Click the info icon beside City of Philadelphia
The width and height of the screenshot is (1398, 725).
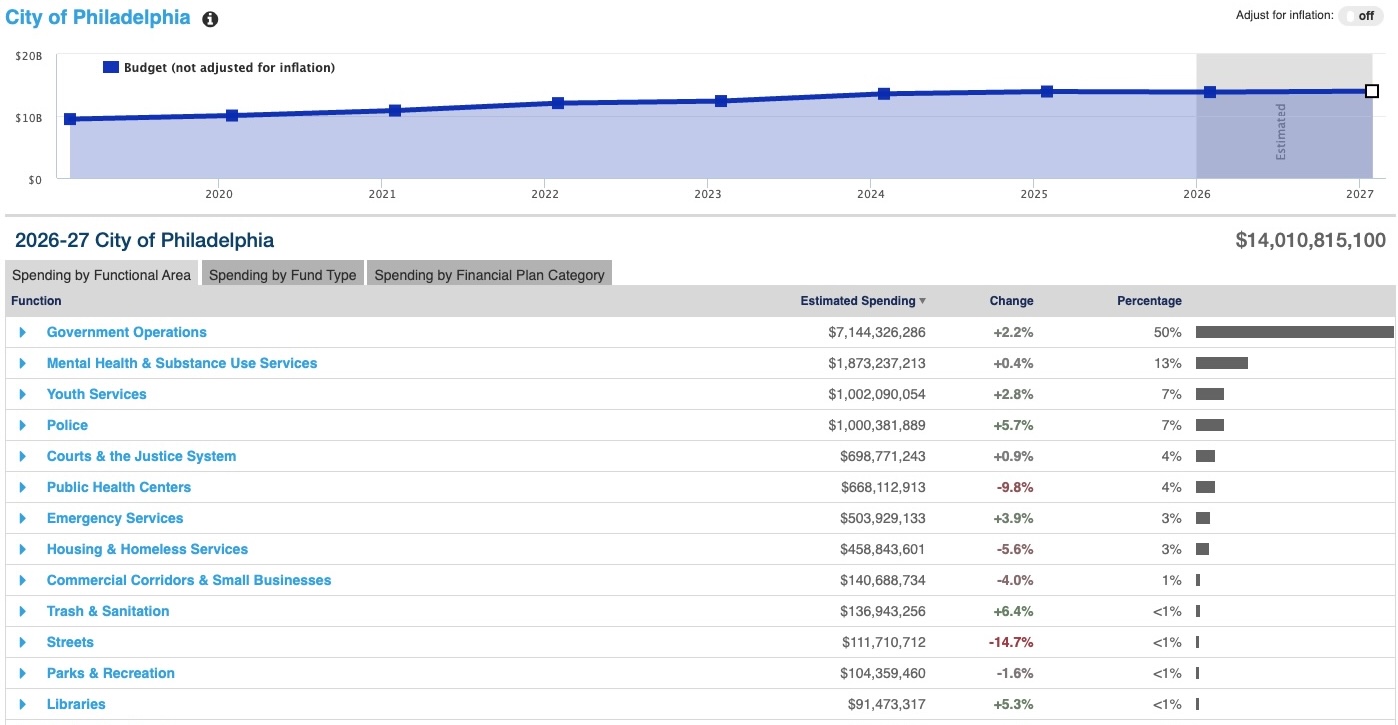(210, 20)
